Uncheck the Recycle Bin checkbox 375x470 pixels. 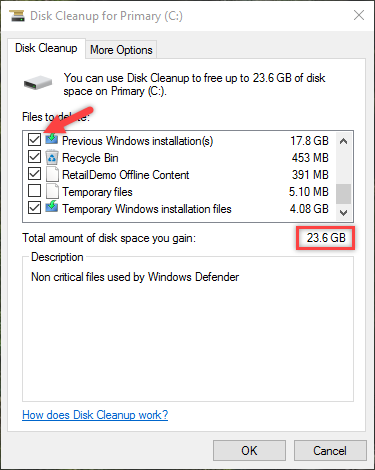tap(34, 157)
